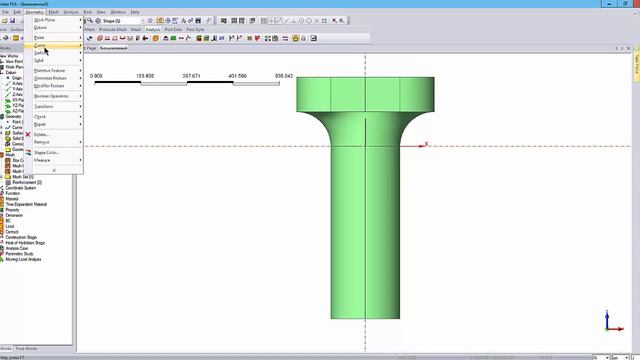Open the Datum submenu
Screen dimensions: 640x360
click(x=54, y=27)
